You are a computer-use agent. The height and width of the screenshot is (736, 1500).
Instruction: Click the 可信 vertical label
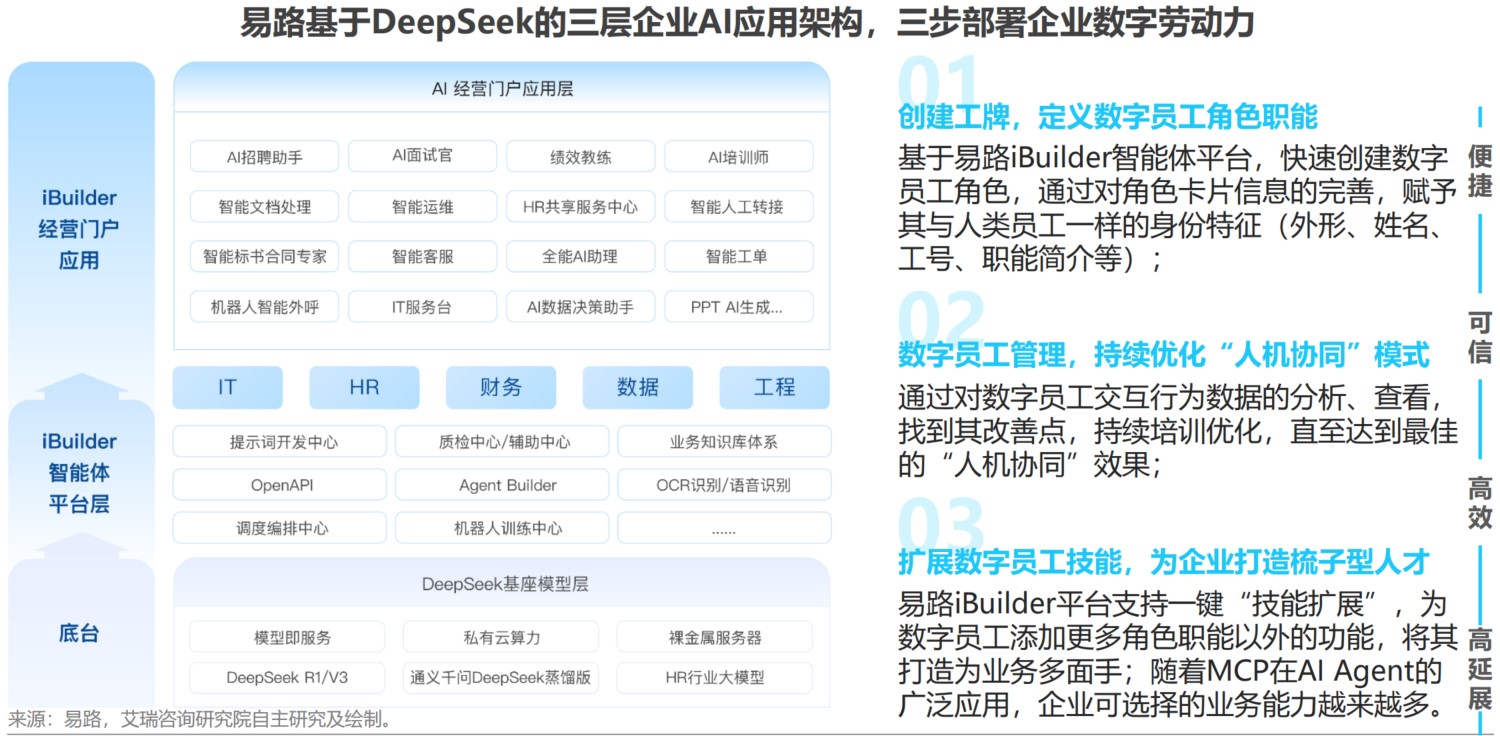(1480, 337)
